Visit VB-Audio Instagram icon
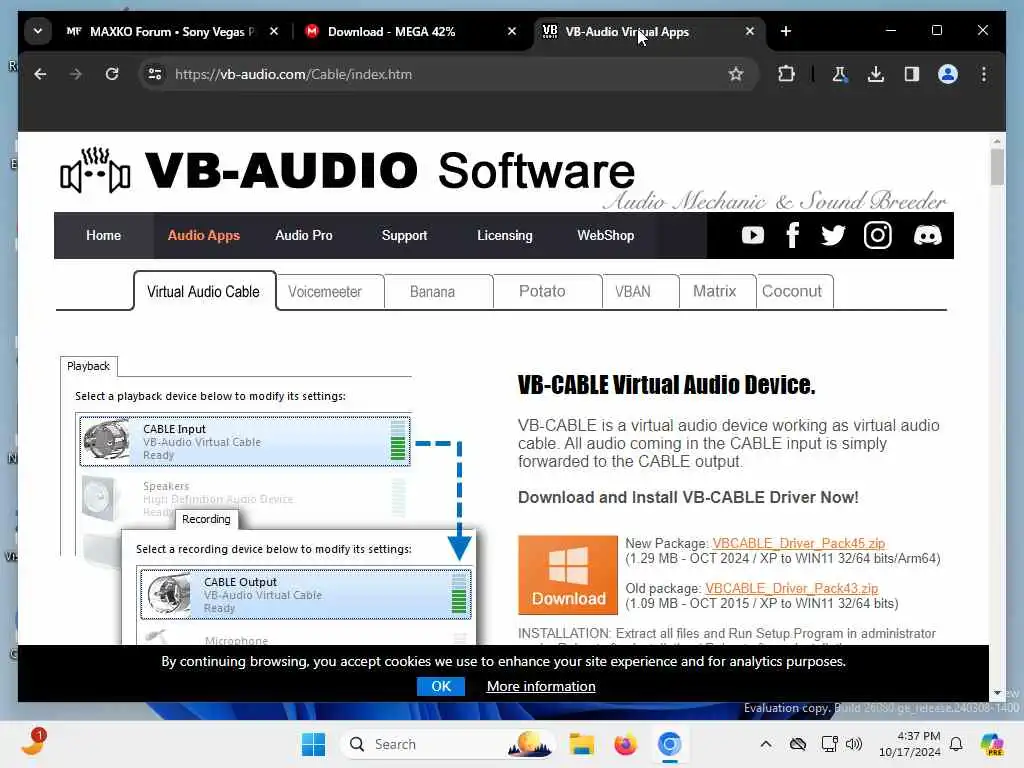The height and width of the screenshot is (768, 1024). coord(878,235)
